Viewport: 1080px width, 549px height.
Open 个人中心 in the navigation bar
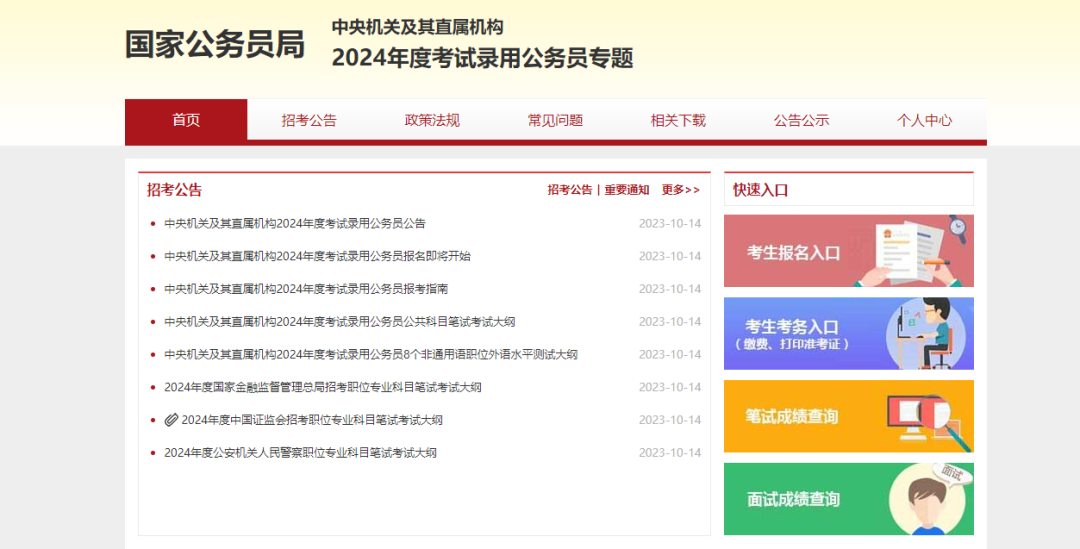click(924, 121)
